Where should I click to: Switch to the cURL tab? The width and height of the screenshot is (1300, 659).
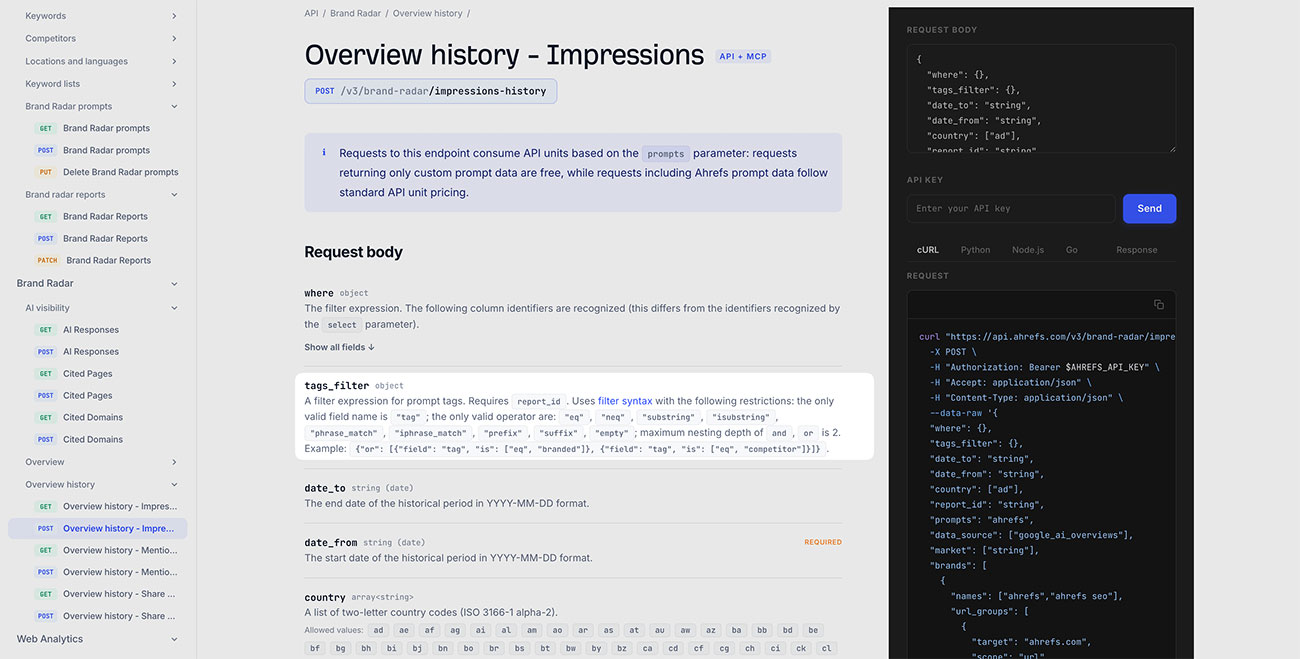[x=928, y=250]
